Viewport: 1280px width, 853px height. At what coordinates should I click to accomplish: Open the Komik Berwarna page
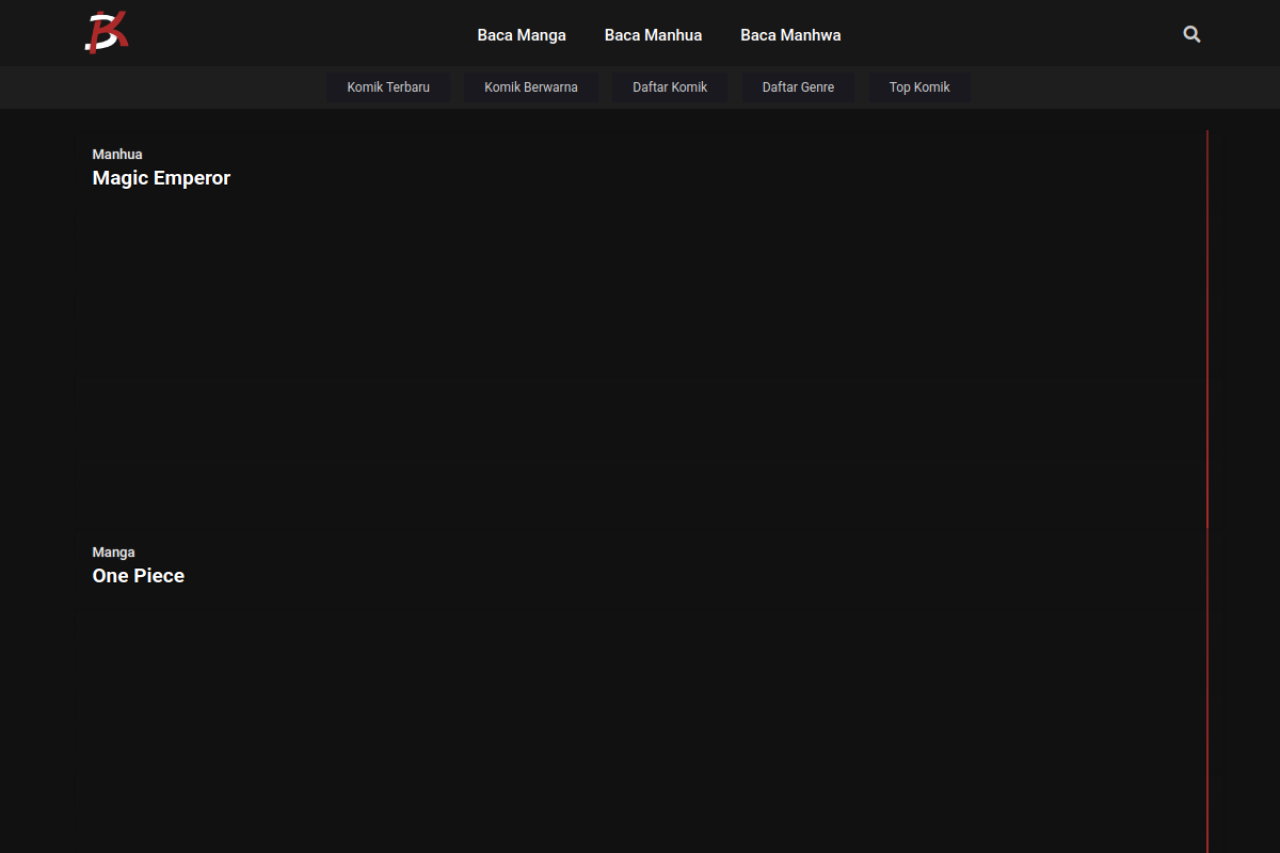click(x=531, y=87)
